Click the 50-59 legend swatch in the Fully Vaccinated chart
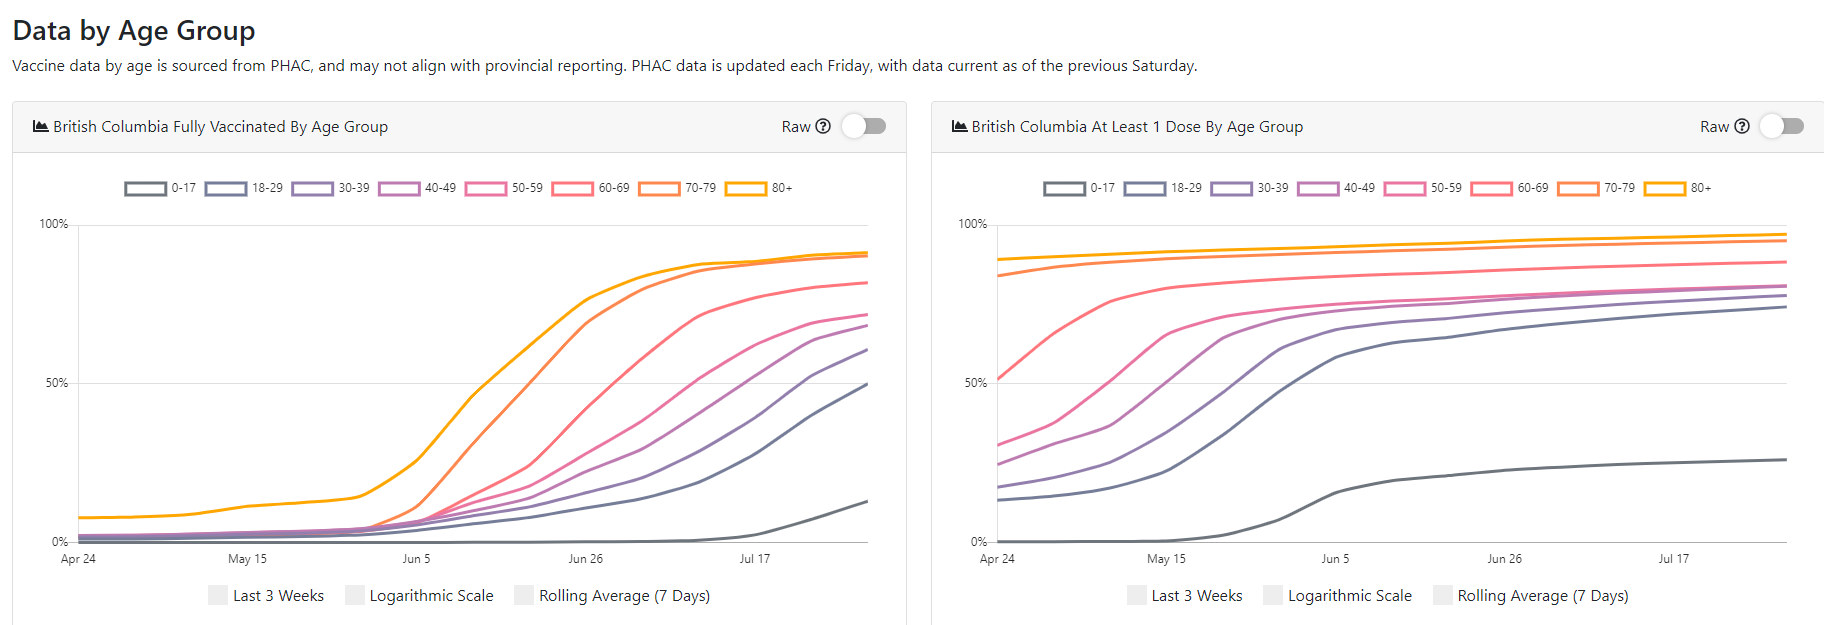Image resolution: width=1824 pixels, height=625 pixels. click(486, 188)
